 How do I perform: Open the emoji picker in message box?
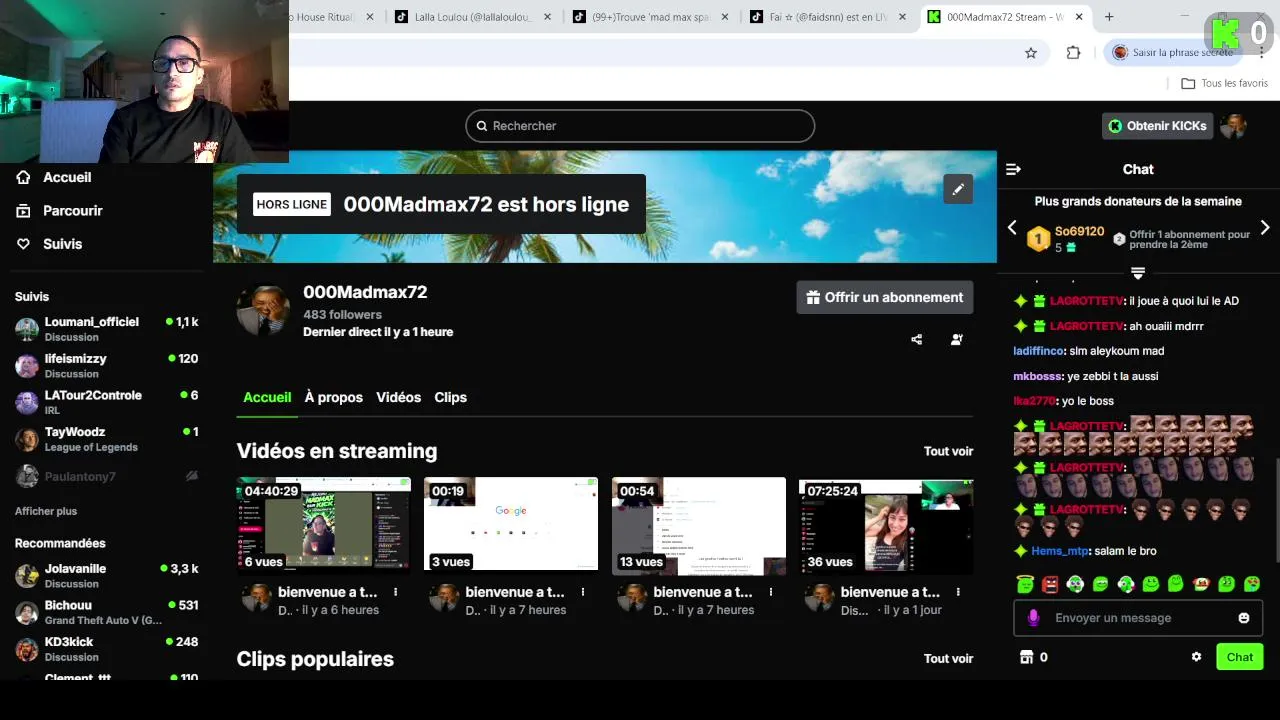[x=1244, y=618]
